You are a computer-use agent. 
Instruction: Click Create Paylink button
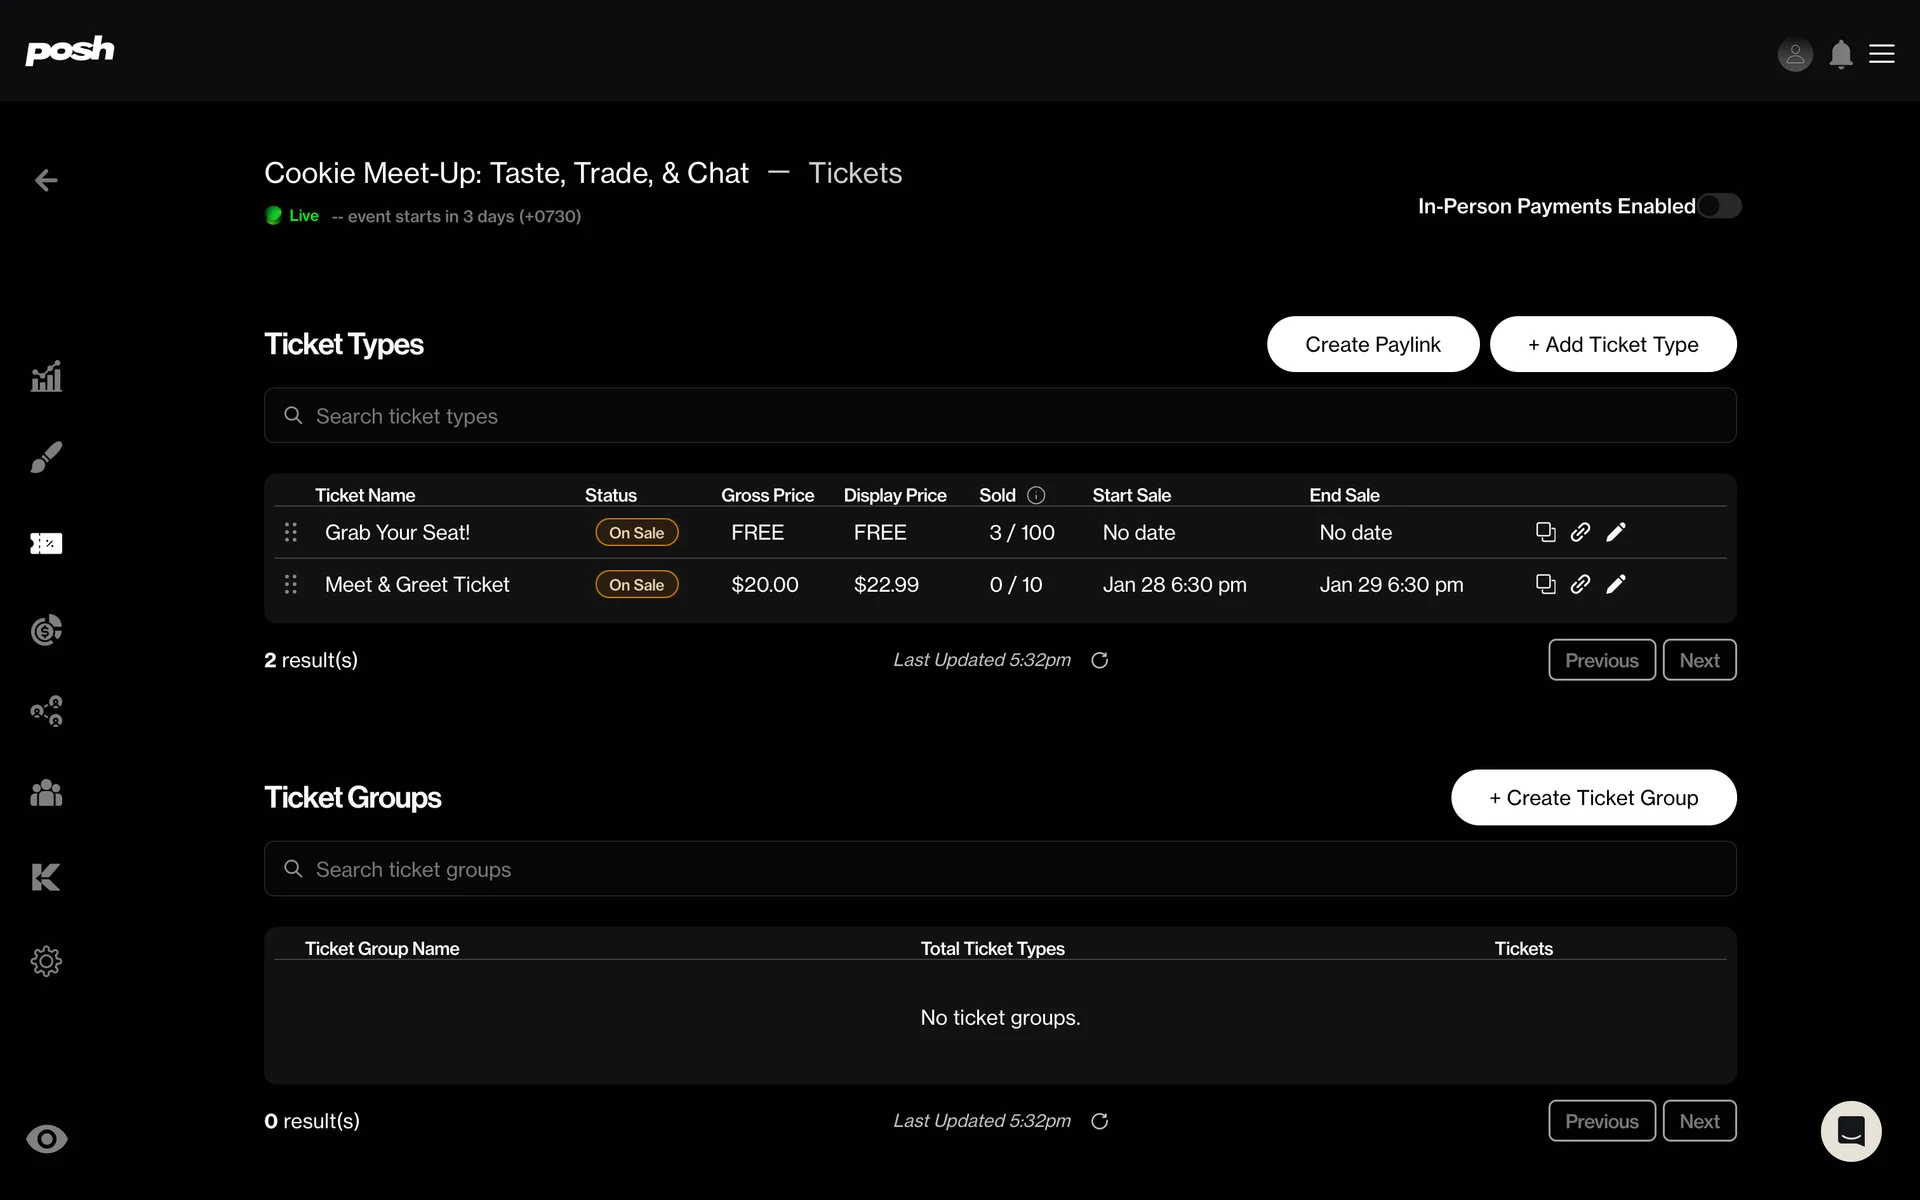tap(1372, 344)
